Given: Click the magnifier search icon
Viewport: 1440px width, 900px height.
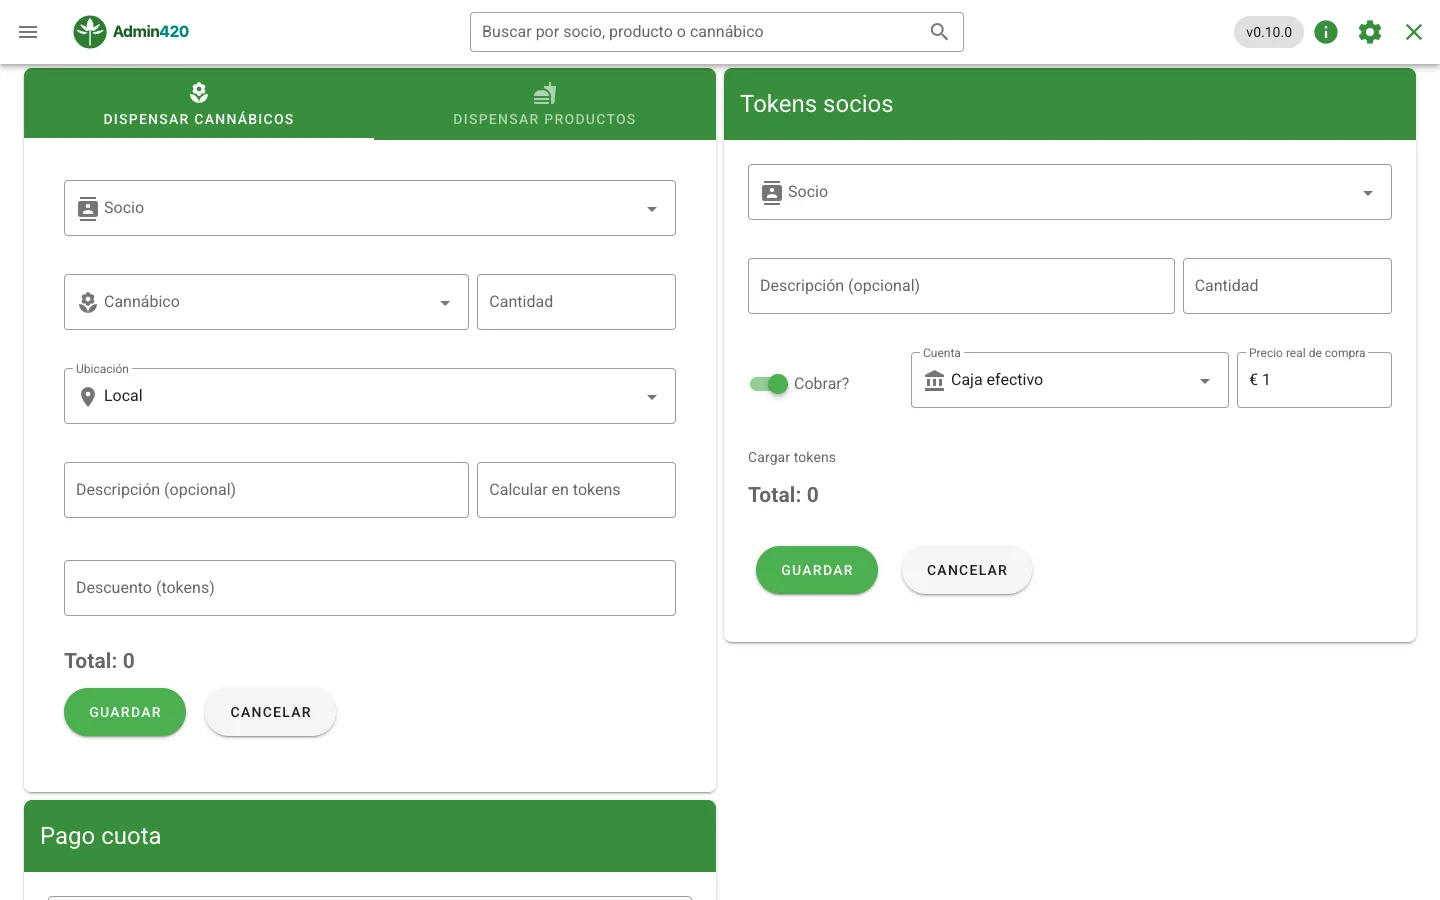Looking at the screenshot, I should point(939,32).
